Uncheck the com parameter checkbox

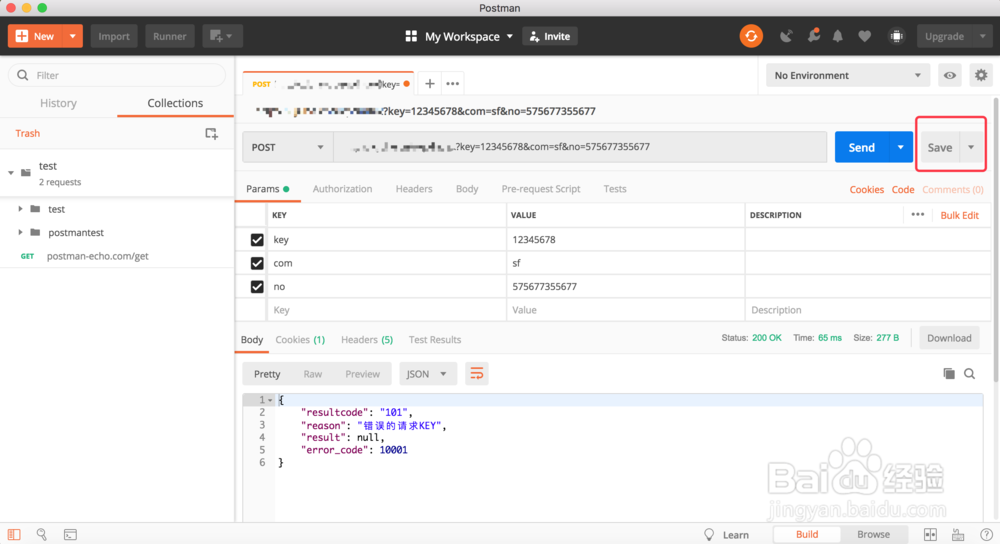tap(257, 263)
